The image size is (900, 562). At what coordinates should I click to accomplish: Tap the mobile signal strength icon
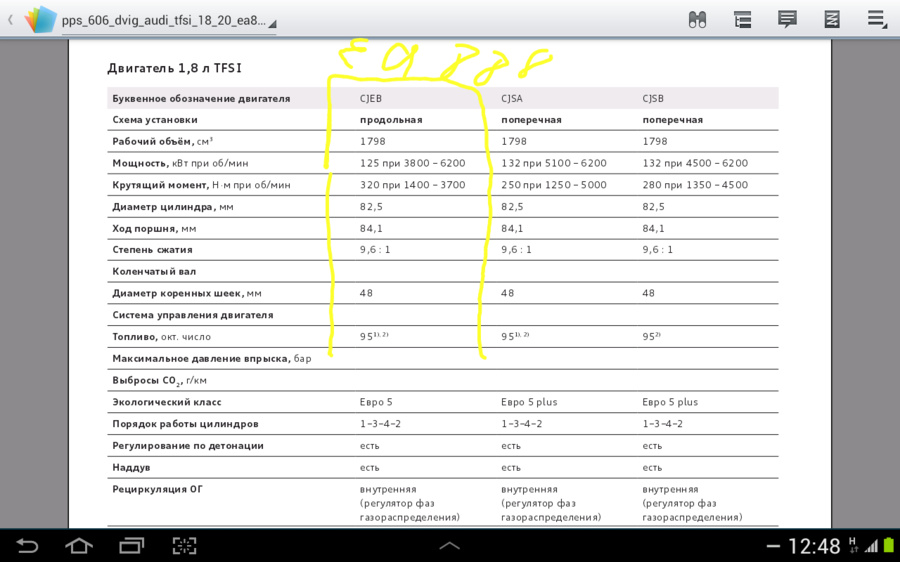[x=871, y=546]
